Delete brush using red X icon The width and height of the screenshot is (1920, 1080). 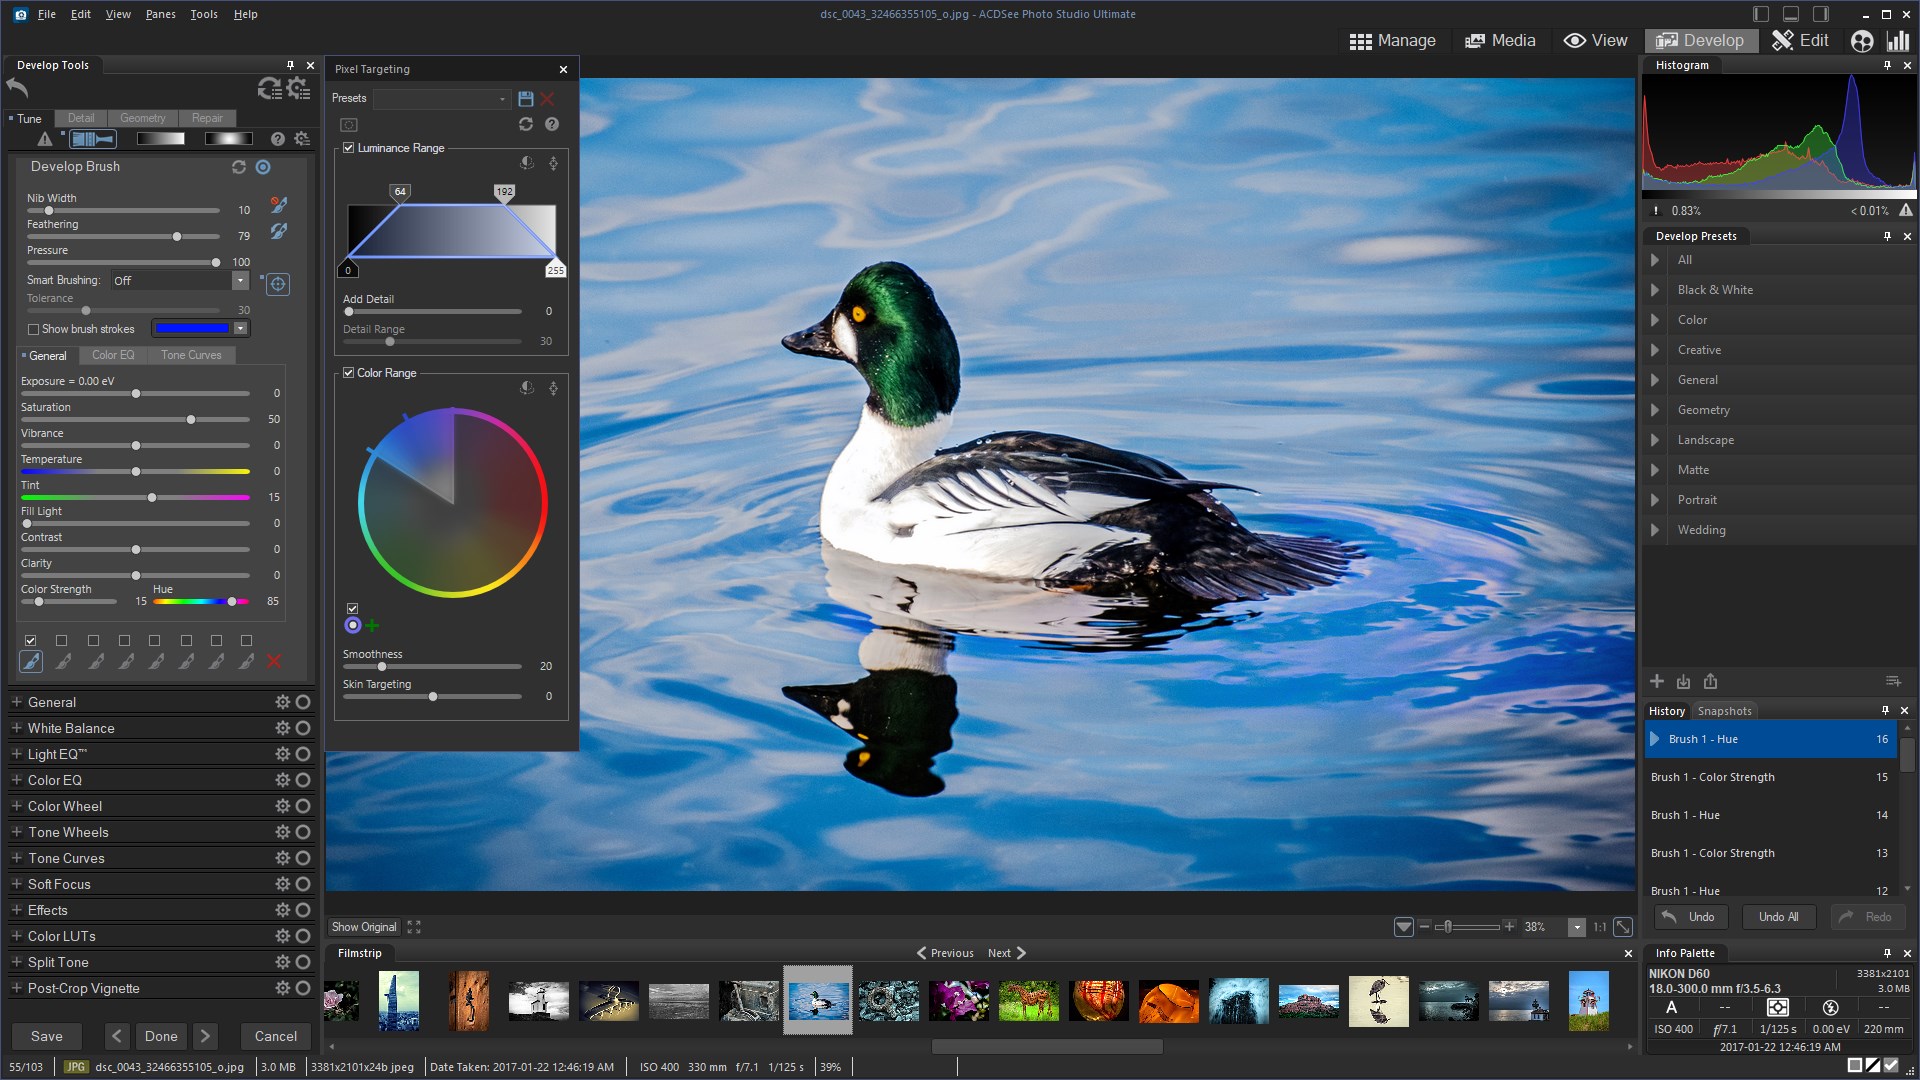point(274,661)
